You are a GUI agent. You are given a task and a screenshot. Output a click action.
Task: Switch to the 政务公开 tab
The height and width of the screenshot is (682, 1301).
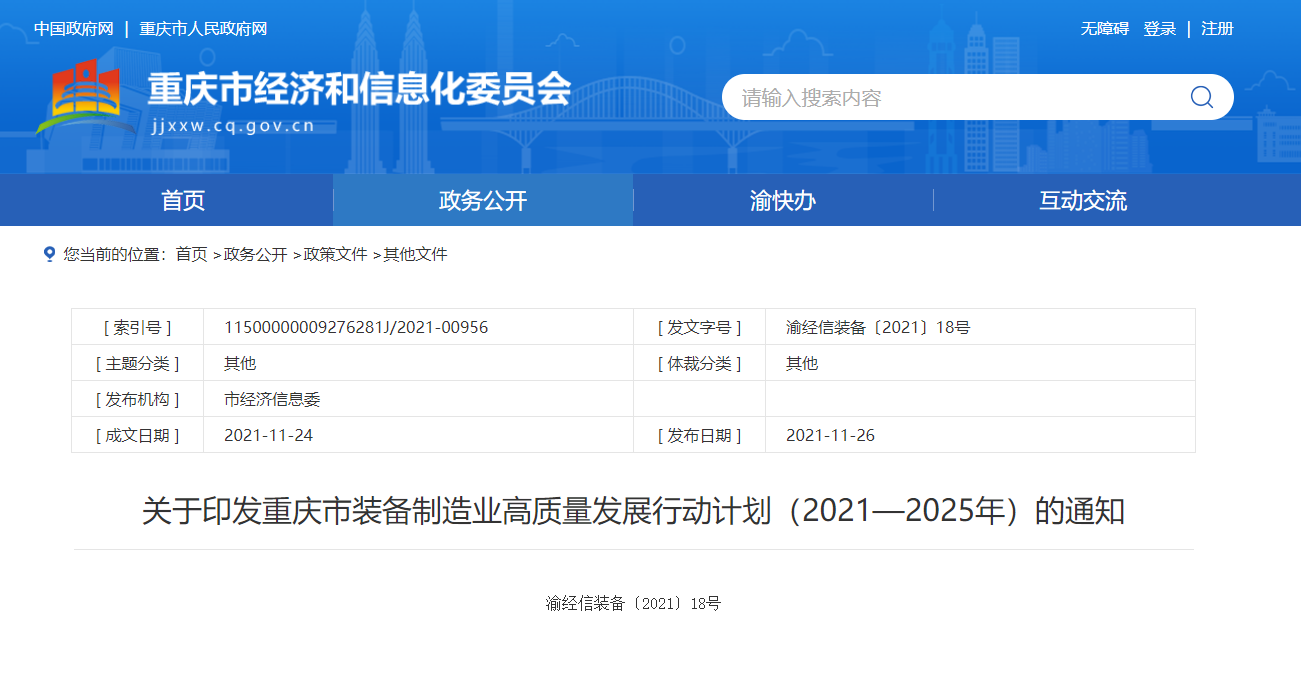[483, 200]
